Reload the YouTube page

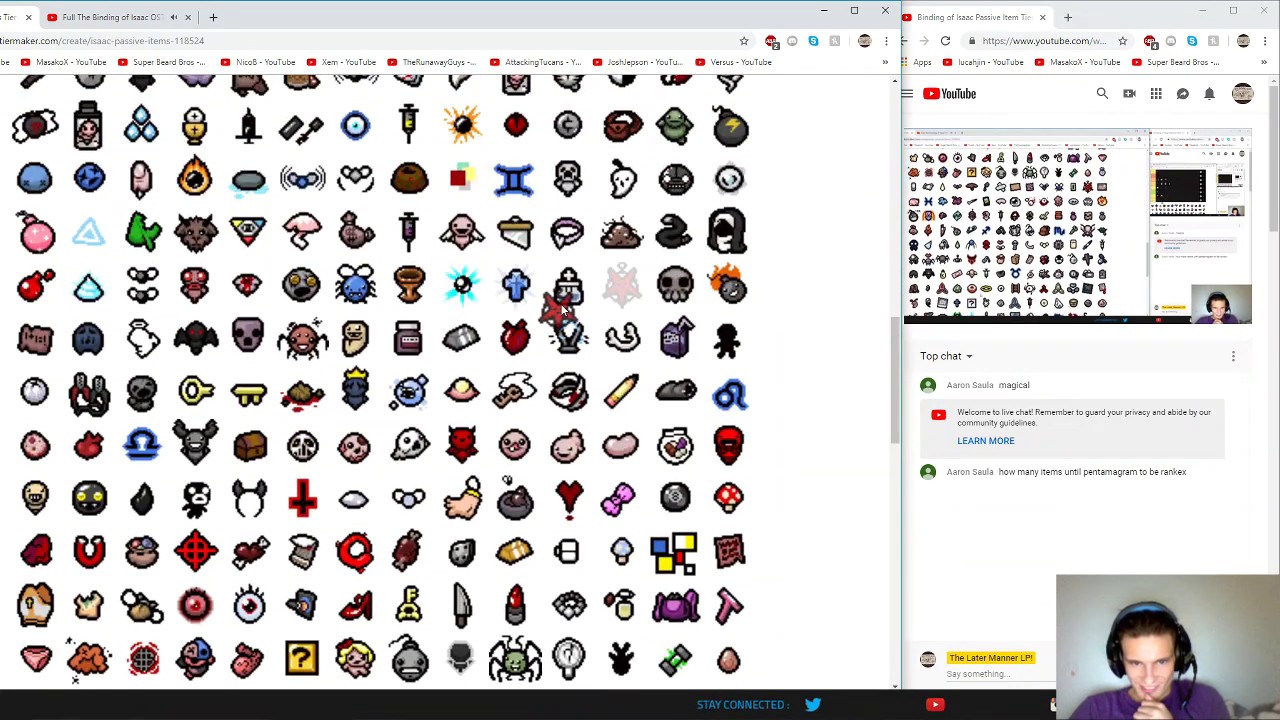pyautogui.click(x=945, y=41)
